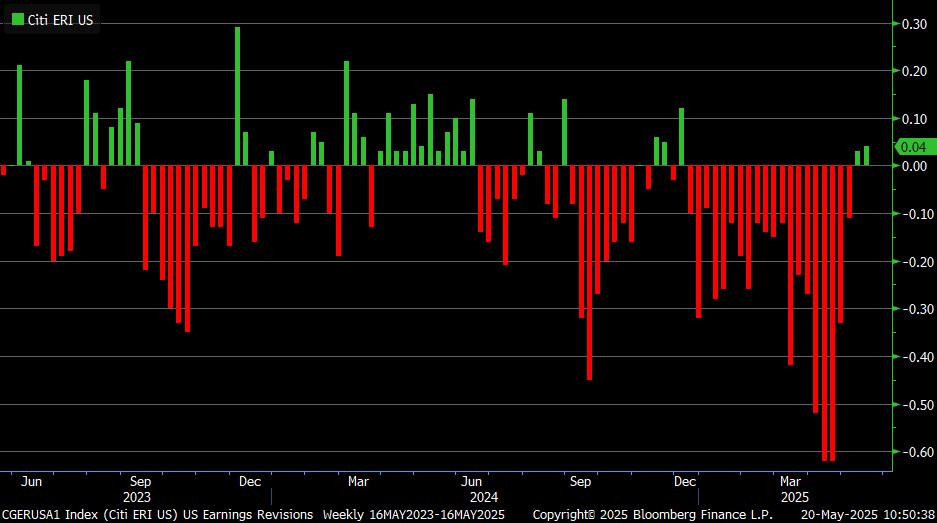Click the 0.20 y-axis label

914,72
